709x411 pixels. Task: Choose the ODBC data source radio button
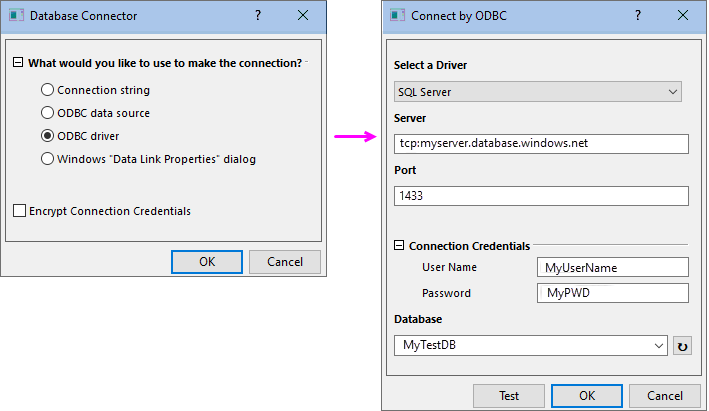point(48,113)
